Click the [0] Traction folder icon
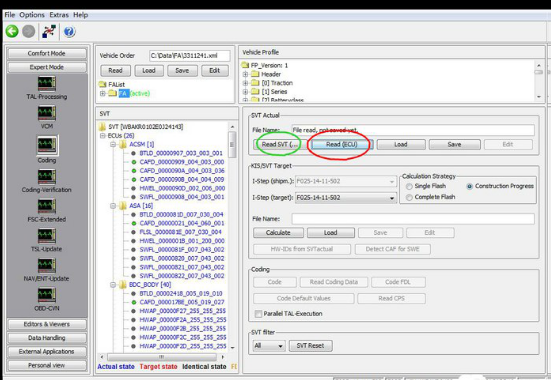The width and height of the screenshot is (551, 380). (x=255, y=83)
